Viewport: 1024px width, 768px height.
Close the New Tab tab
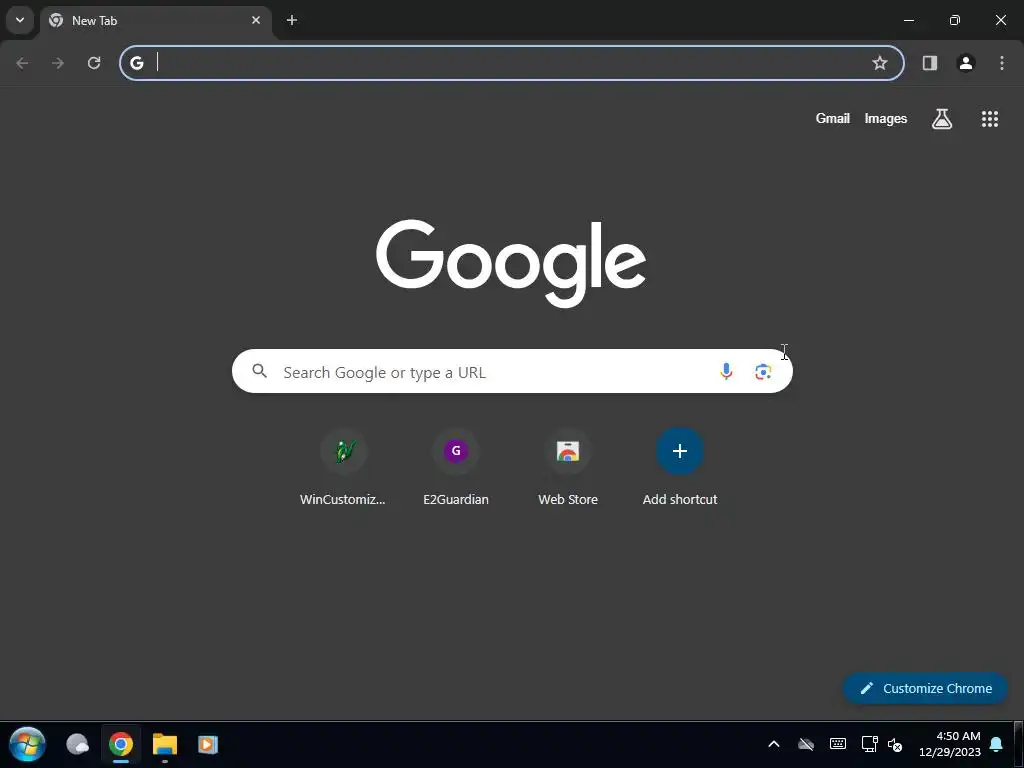tap(256, 20)
